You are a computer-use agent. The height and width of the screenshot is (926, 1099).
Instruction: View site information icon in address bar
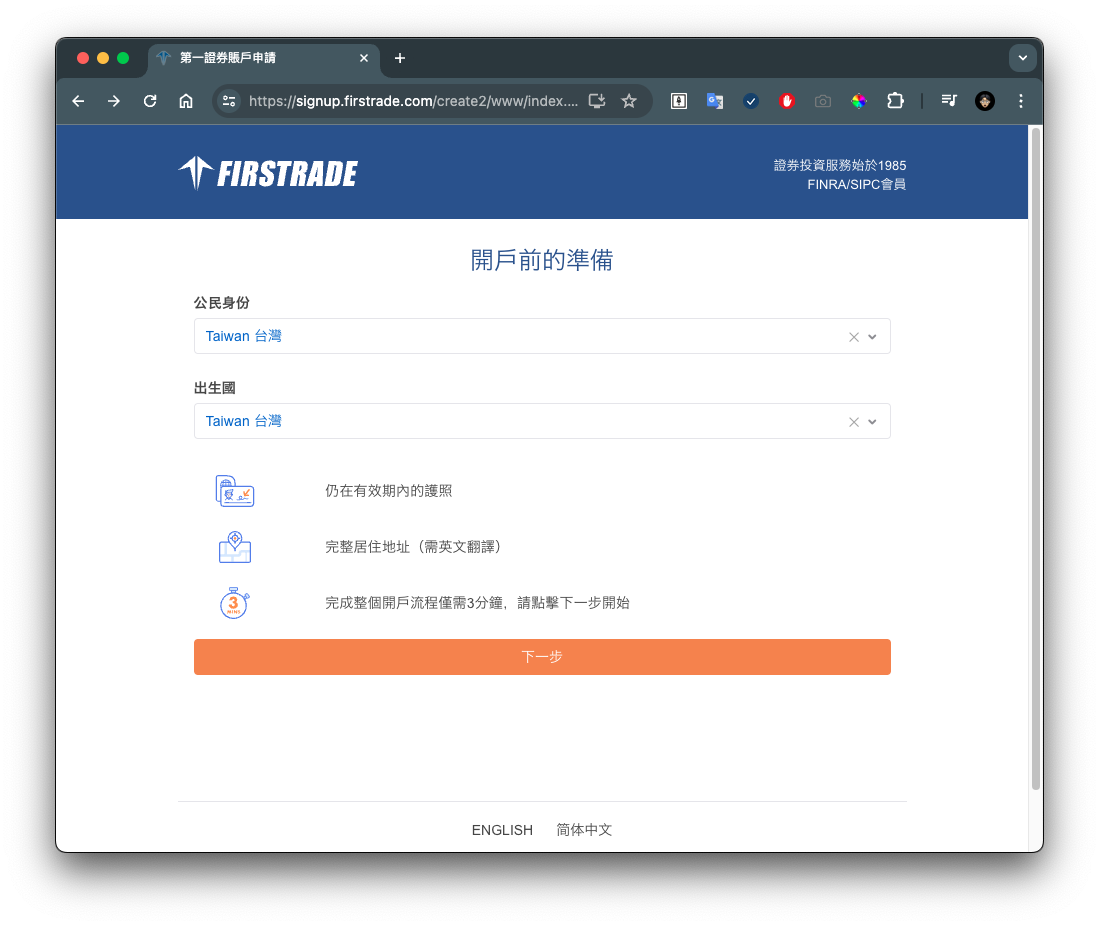[229, 101]
